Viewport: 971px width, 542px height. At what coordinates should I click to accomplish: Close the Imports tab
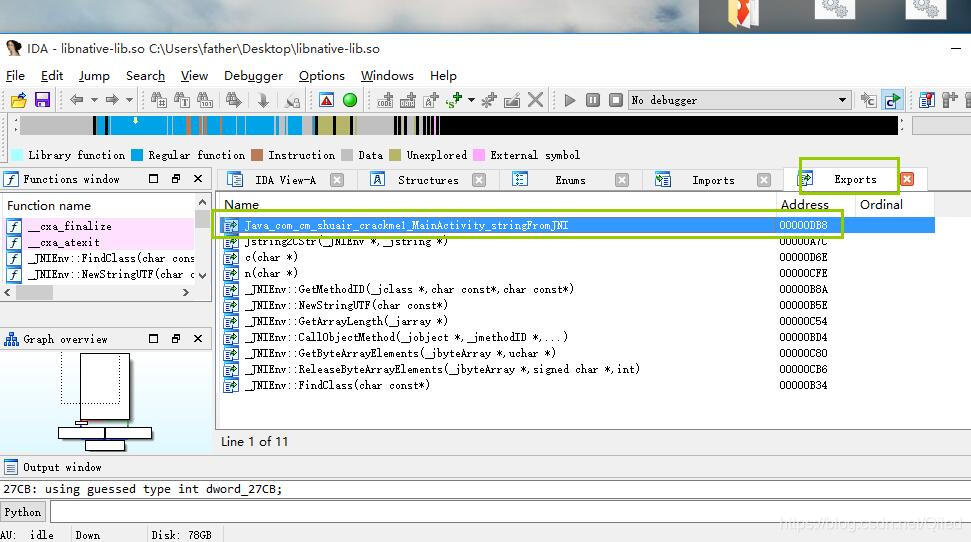point(764,180)
